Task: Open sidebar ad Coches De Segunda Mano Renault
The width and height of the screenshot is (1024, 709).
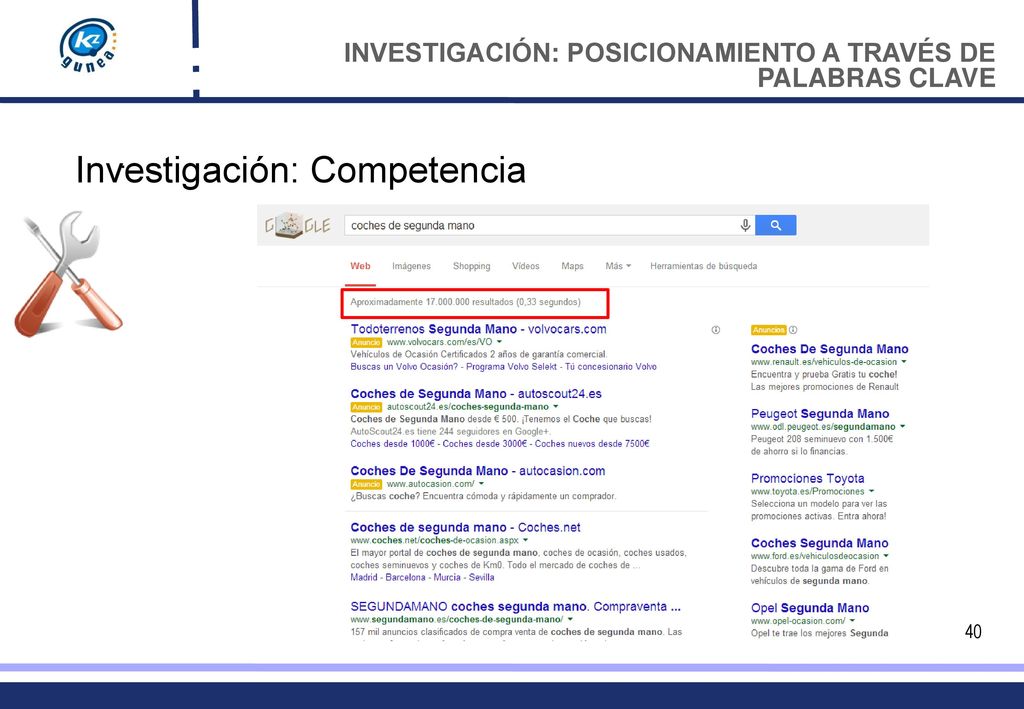Action: (x=829, y=349)
